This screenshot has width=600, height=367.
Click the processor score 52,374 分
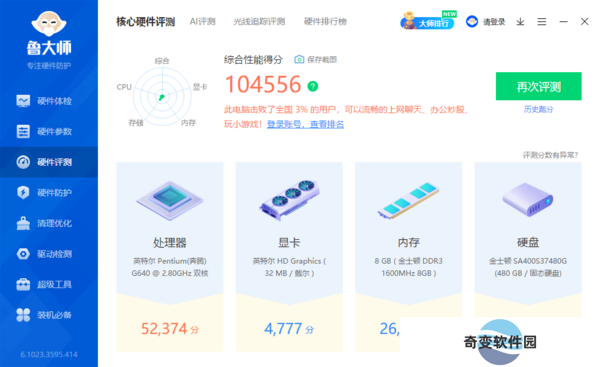pyautogui.click(x=170, y=329)
